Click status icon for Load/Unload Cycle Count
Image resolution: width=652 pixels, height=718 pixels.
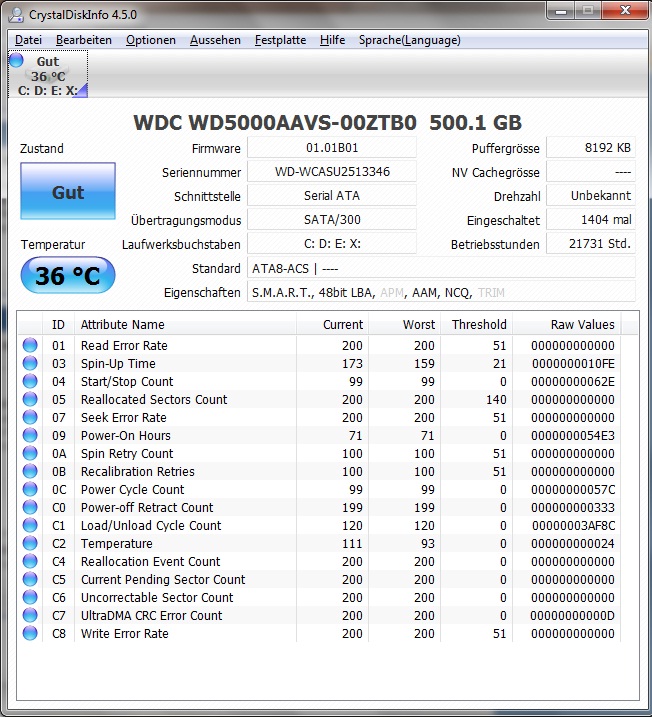click(30, 525)
